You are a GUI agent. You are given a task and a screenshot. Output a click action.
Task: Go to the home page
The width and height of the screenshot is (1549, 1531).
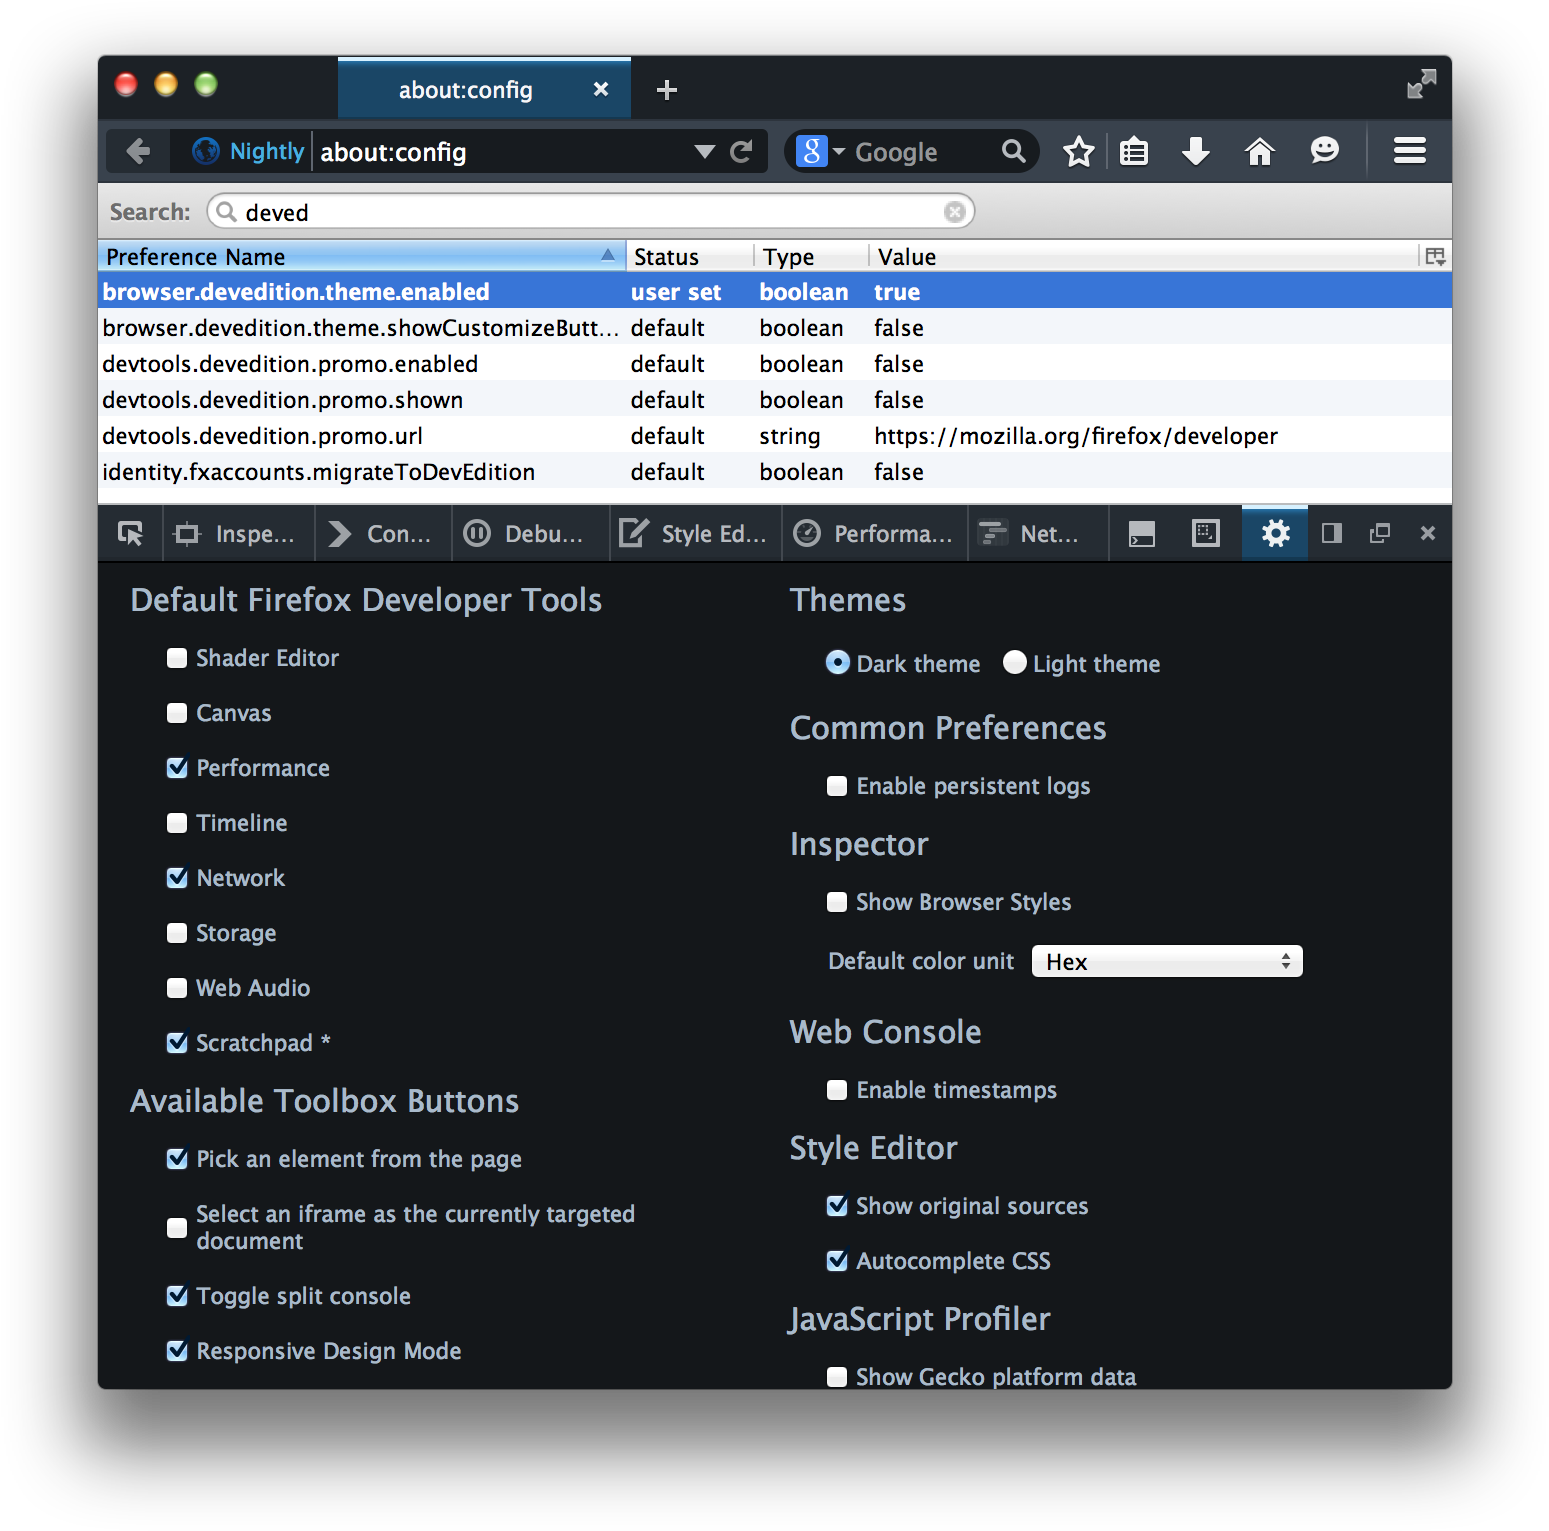point(1259,152)
